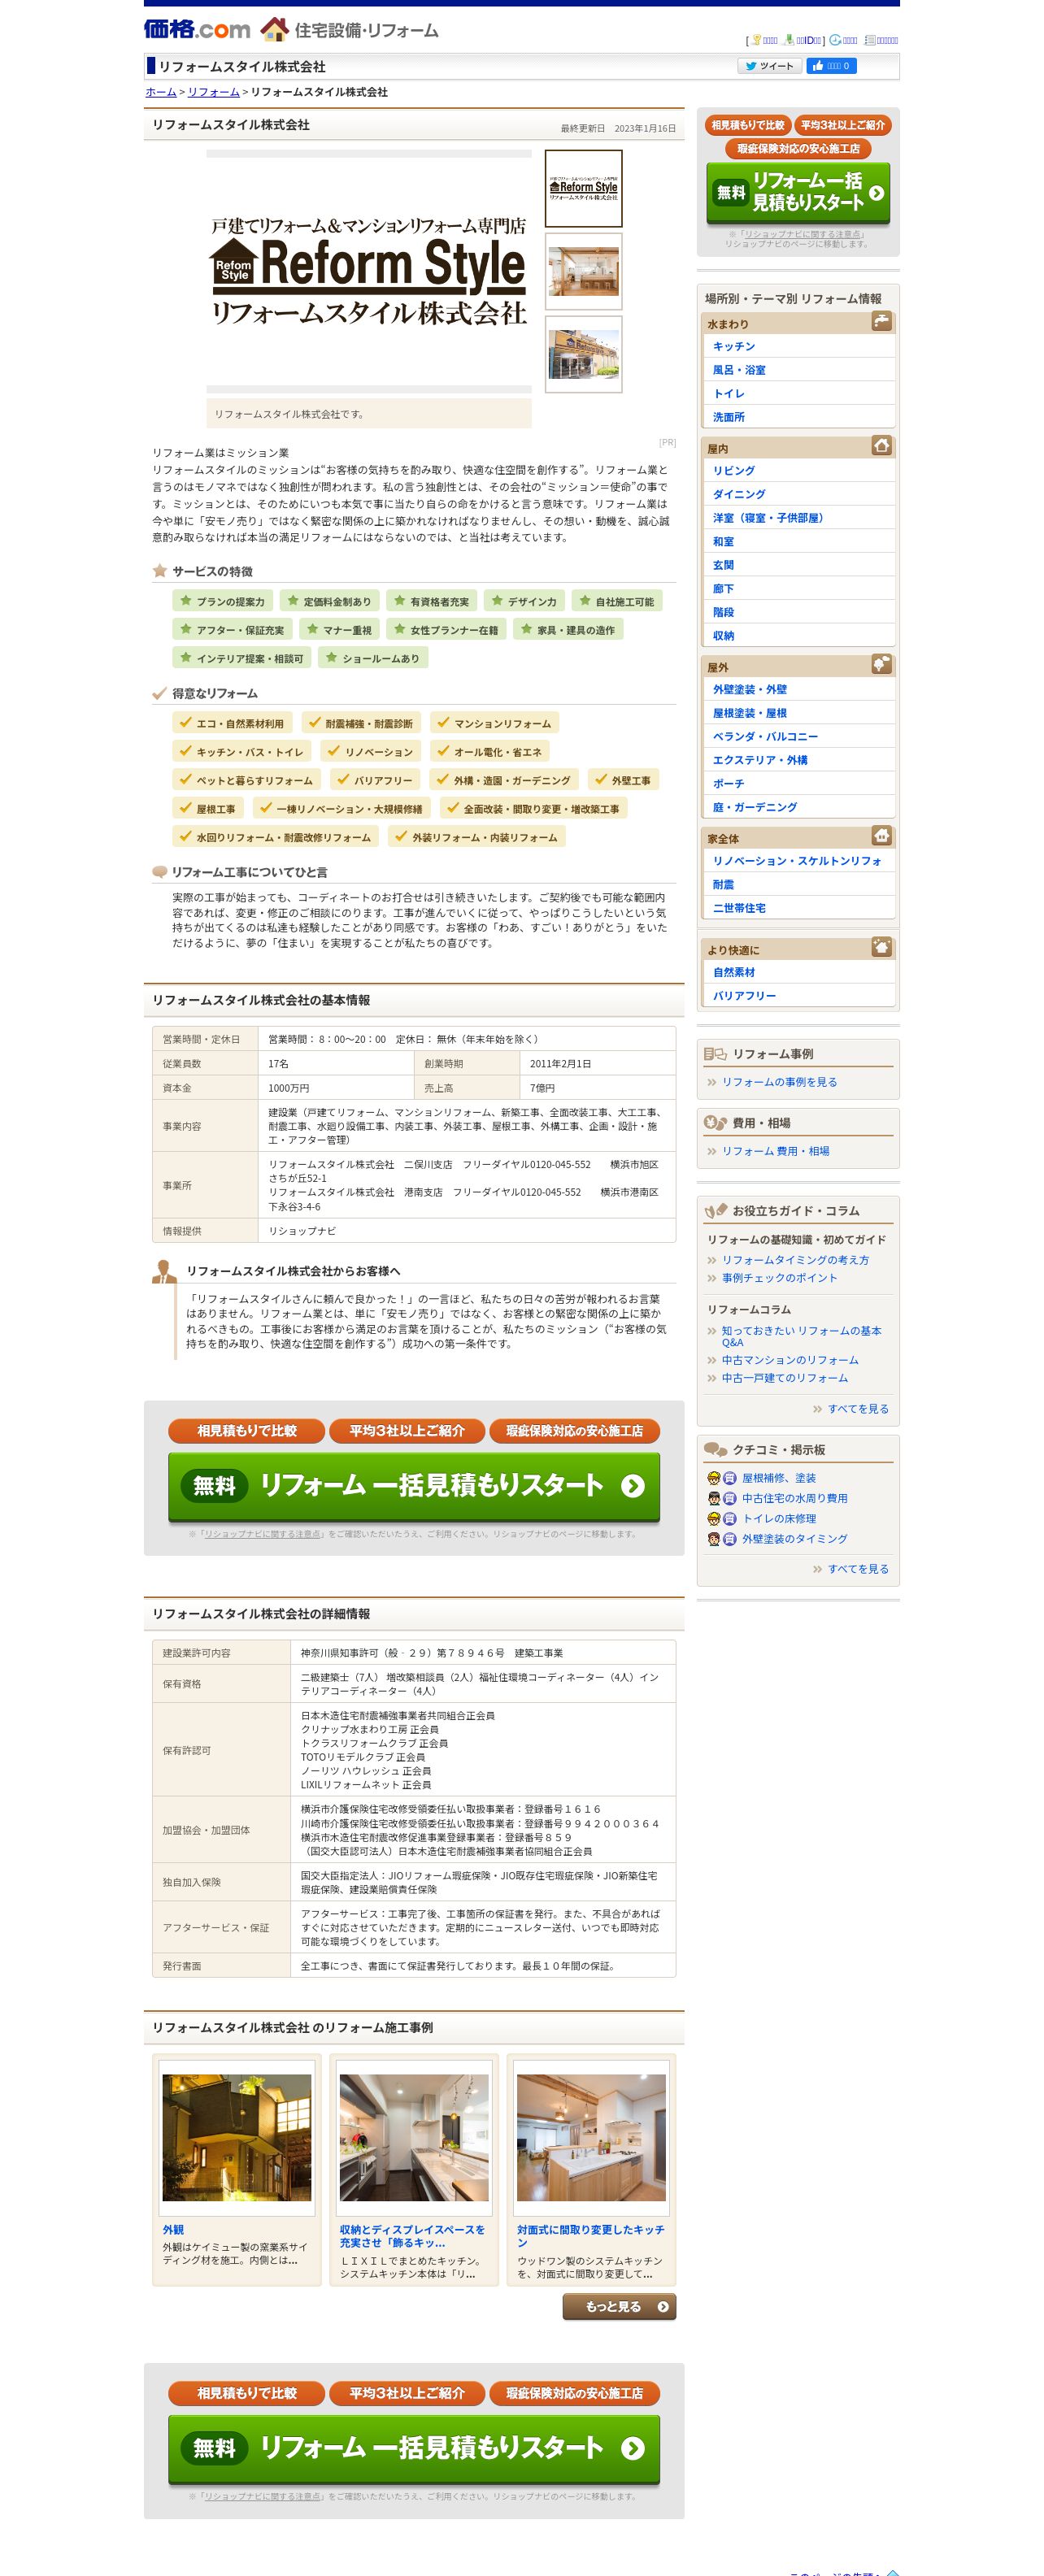Image resolution: width=1044 pixels, height=2576 pixels.
Task: Click the speech bubble icon beside クチコミ・掲示板
Action: [x=715, y=1450]
